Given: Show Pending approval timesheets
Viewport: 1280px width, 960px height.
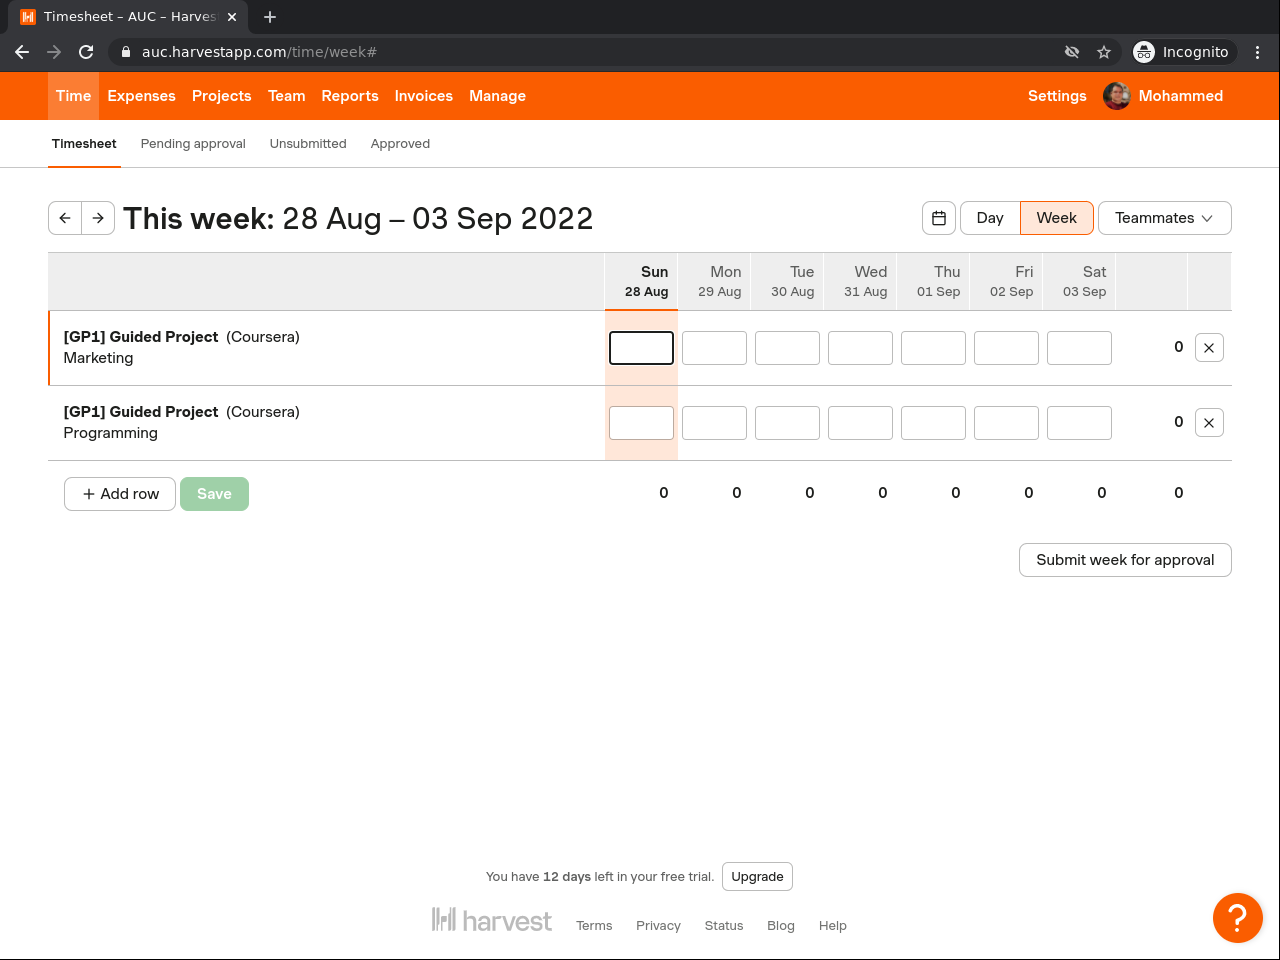Looking at the screenshot, I should pyautogui.click(x=193, y=144).
